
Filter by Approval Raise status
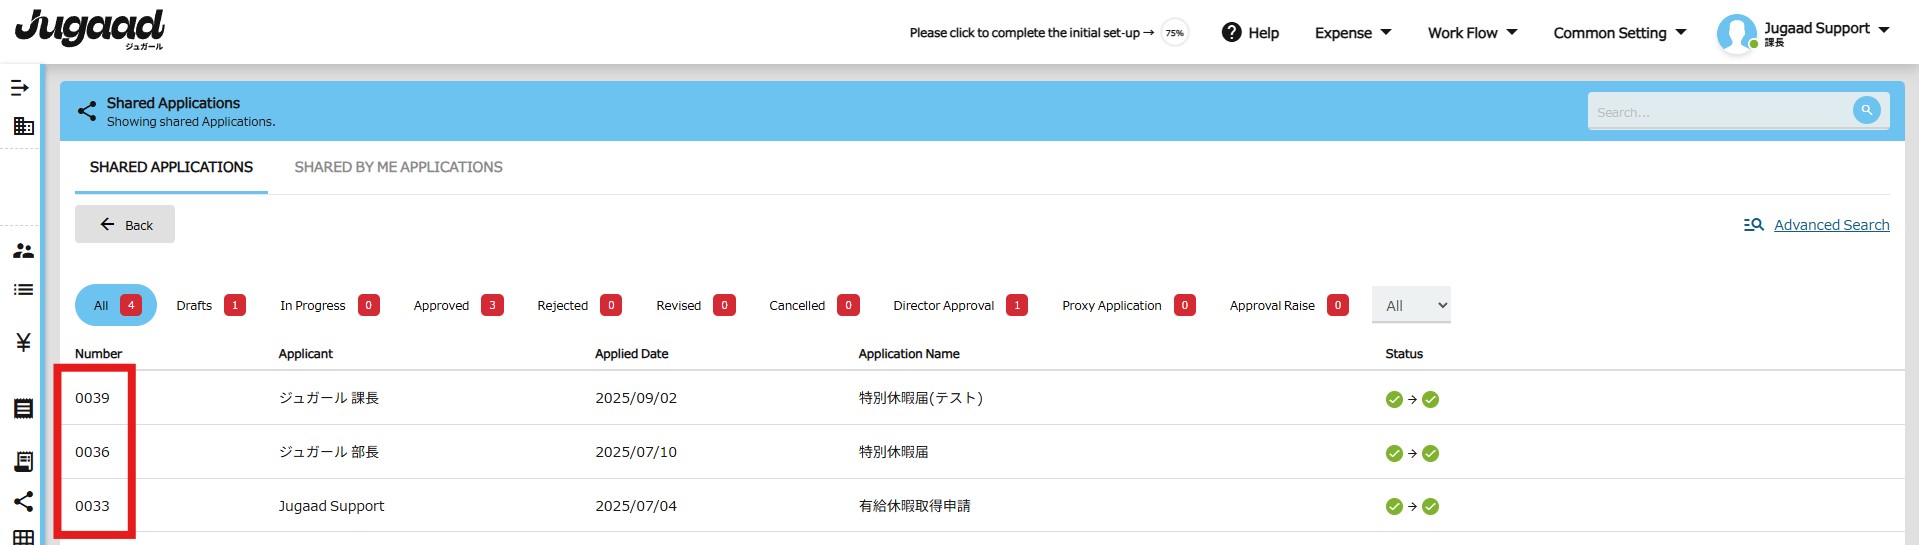point(1289,305)
